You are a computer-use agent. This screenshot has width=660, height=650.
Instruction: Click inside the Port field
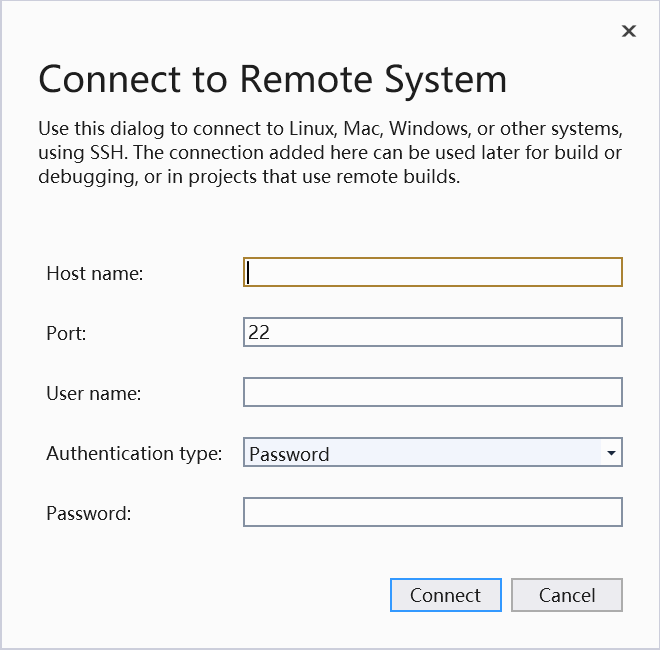pyautogui.click(x=433, y=332)
